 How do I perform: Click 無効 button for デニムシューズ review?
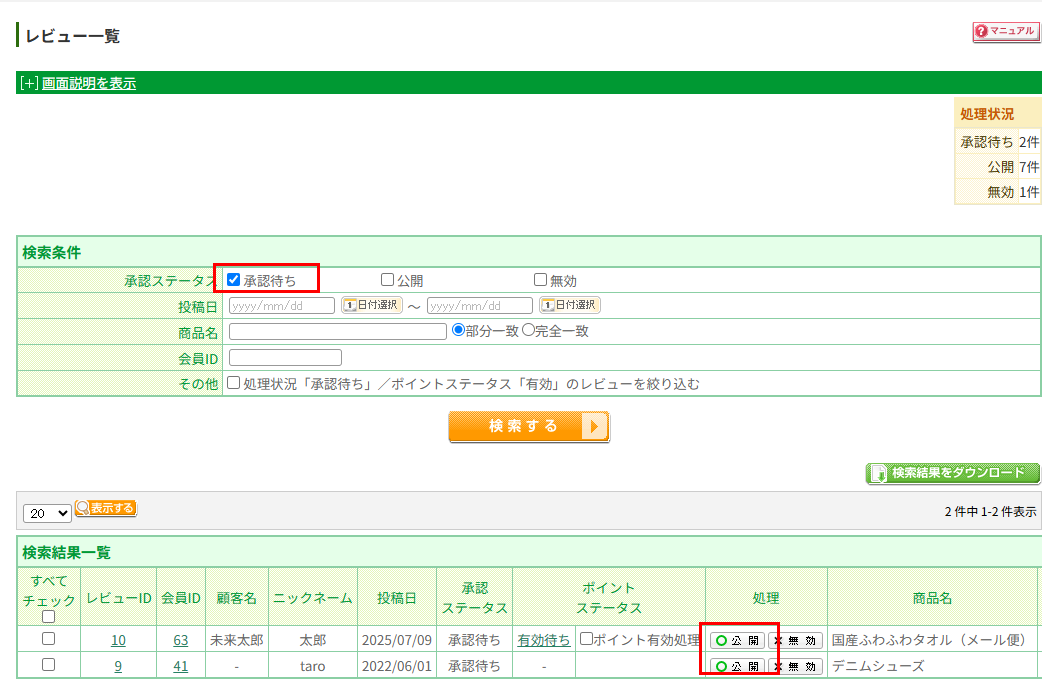796,666
